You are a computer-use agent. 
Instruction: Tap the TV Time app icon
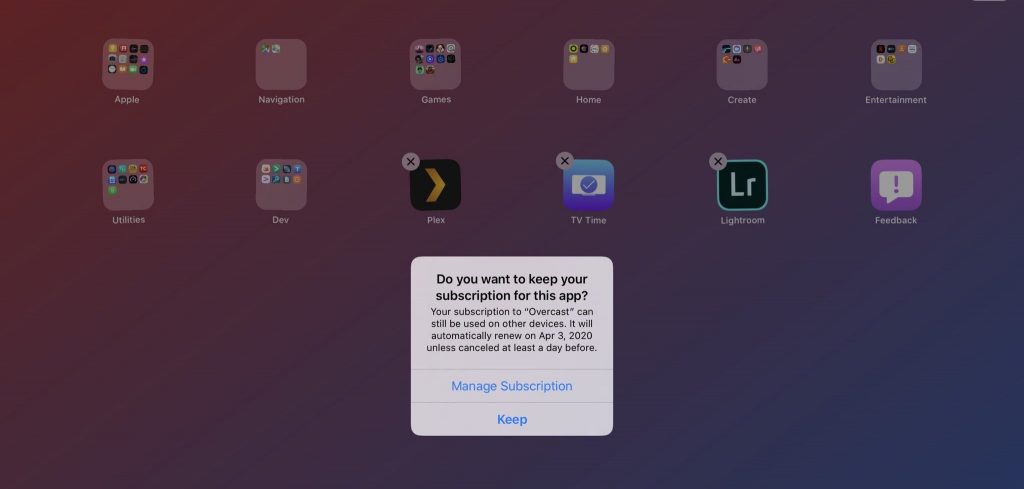588,185
